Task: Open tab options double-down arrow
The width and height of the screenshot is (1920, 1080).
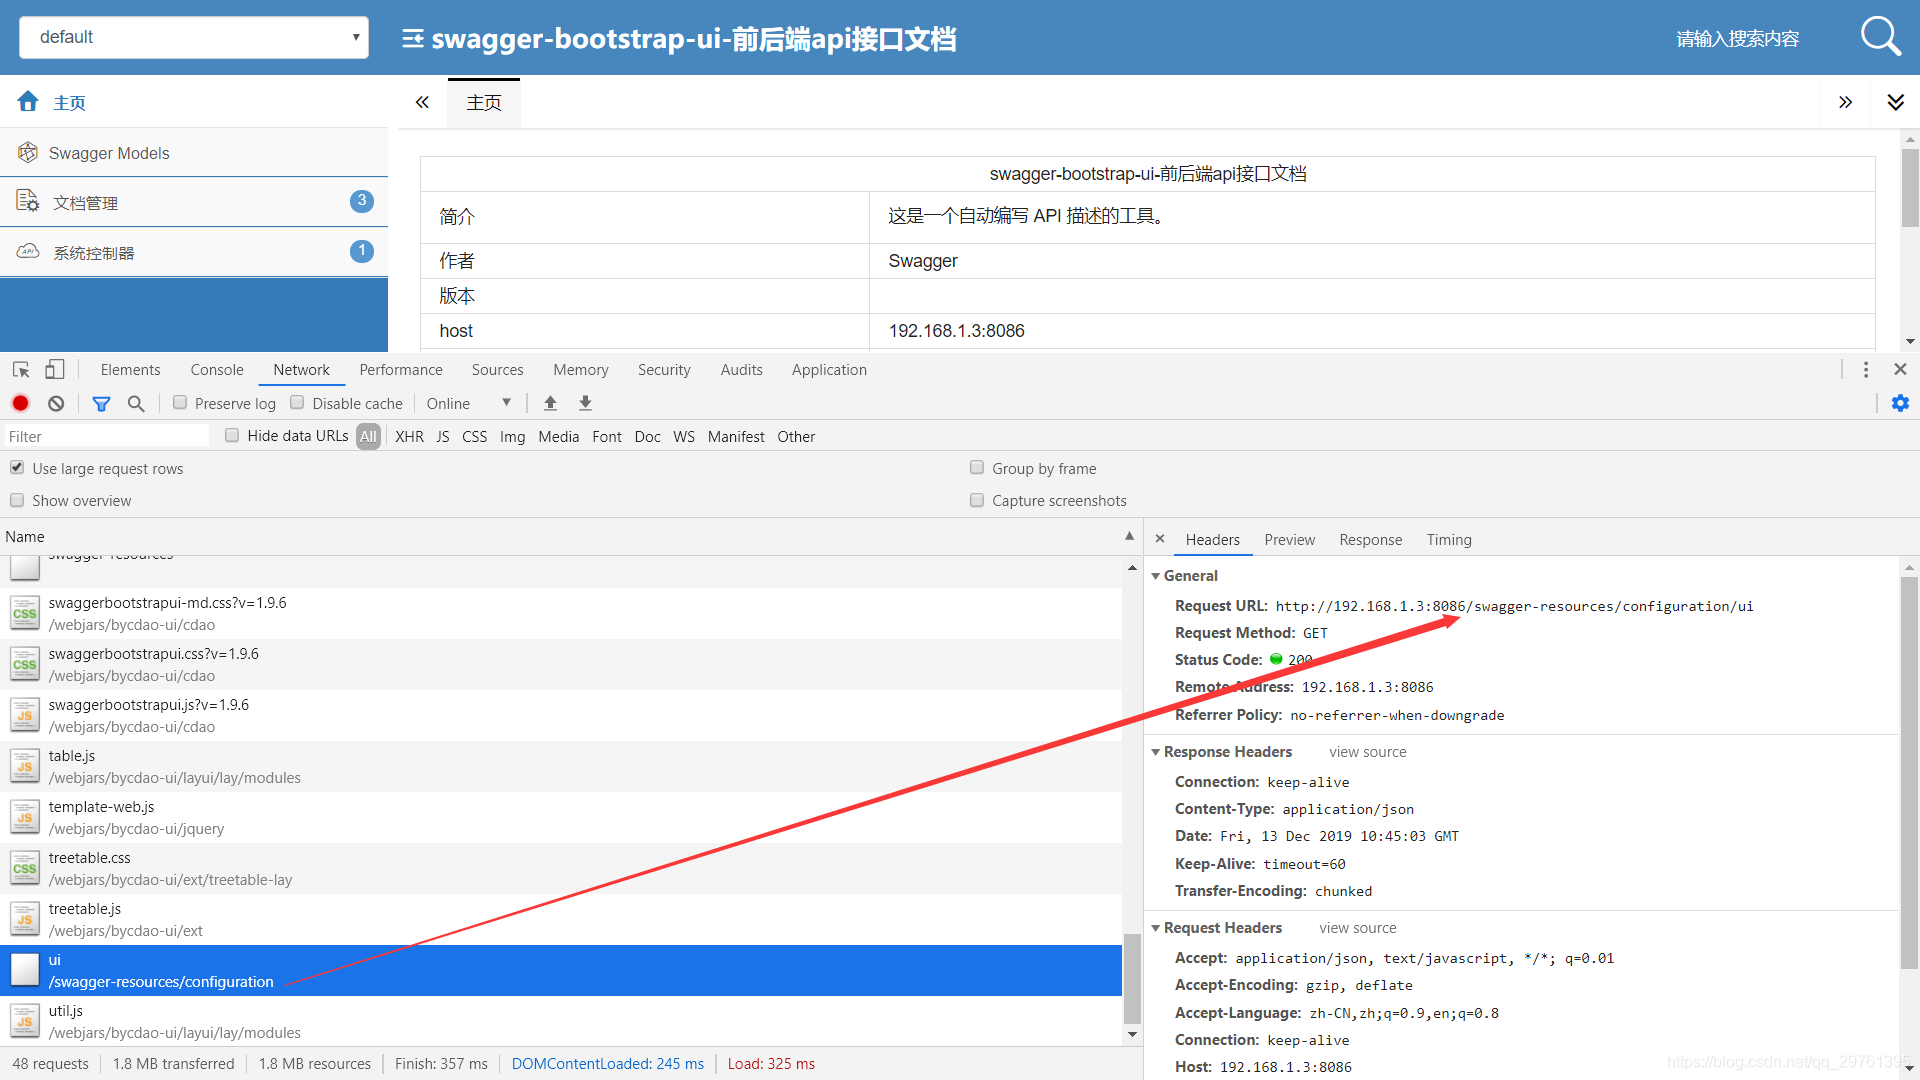Action: 1895,102
